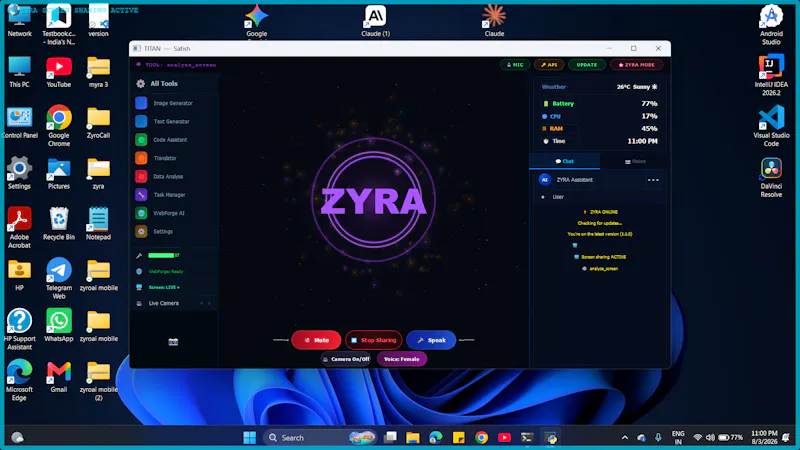Select the Claude desktop shortcut
The image size is (800, 450).
pos(494,20)
